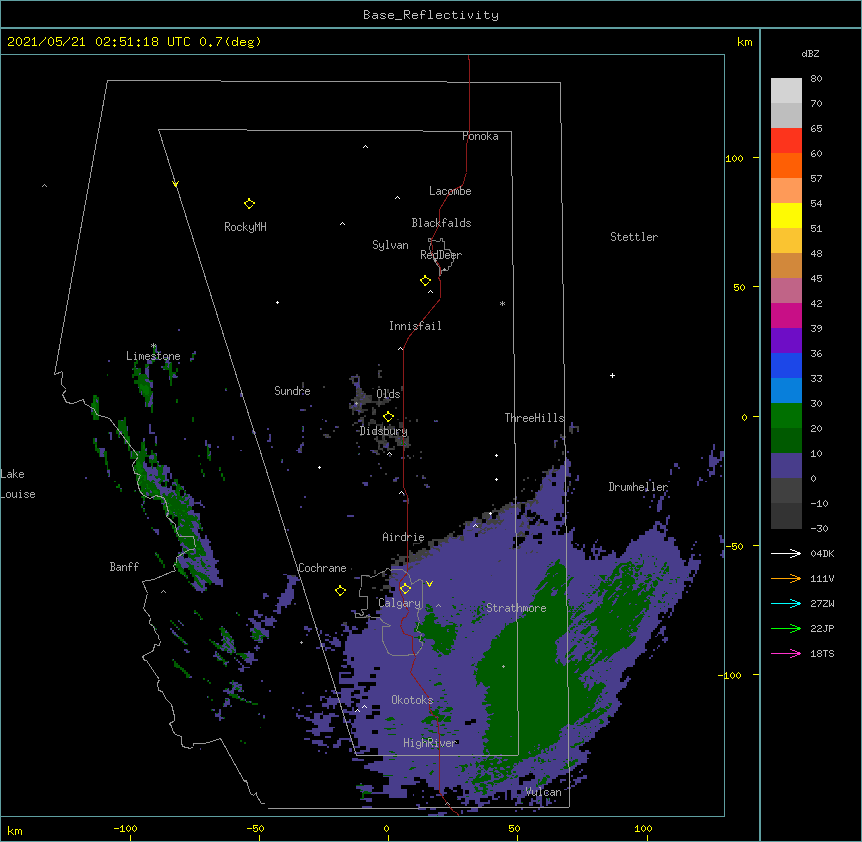The width and height of the screenshot is (862, 842).
Task: Select the dark green 20-10 dBZ swatch
Action: click(786, 441)
